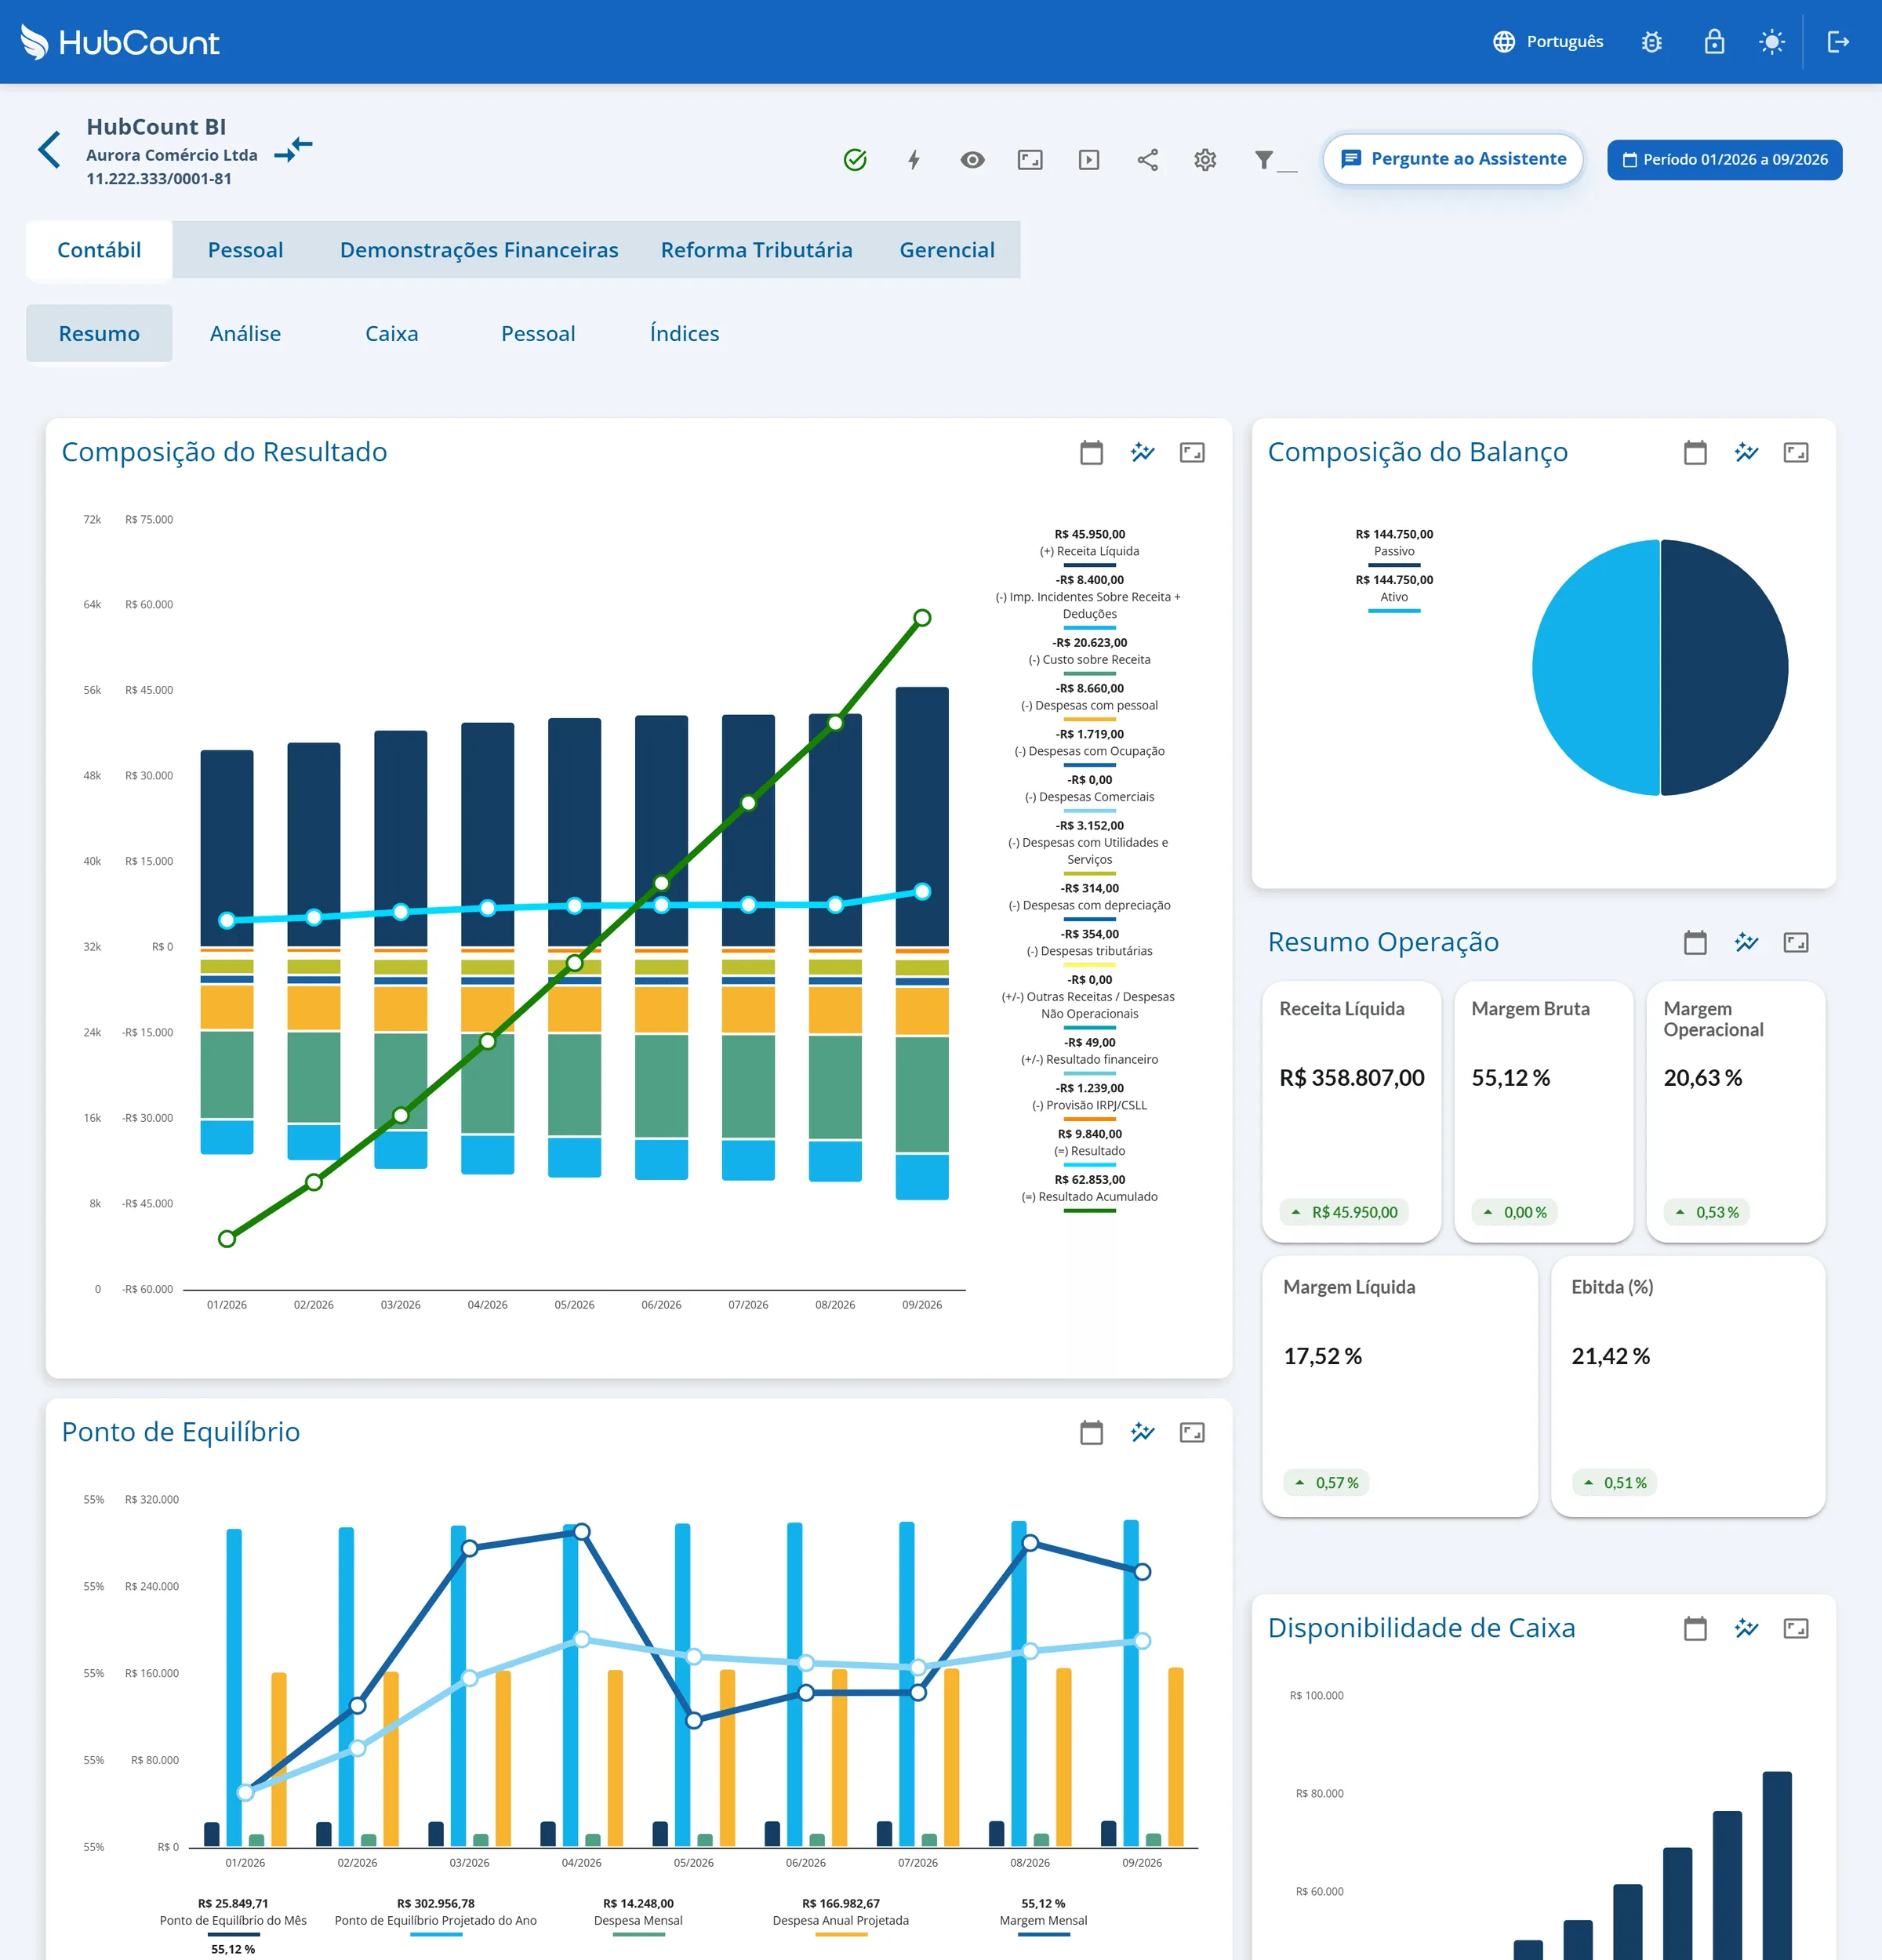Screen dimensions: 1882x1960
Task: Click insights sparkle icon on Resumo Operação
Action: click(x=1746, y=942)
